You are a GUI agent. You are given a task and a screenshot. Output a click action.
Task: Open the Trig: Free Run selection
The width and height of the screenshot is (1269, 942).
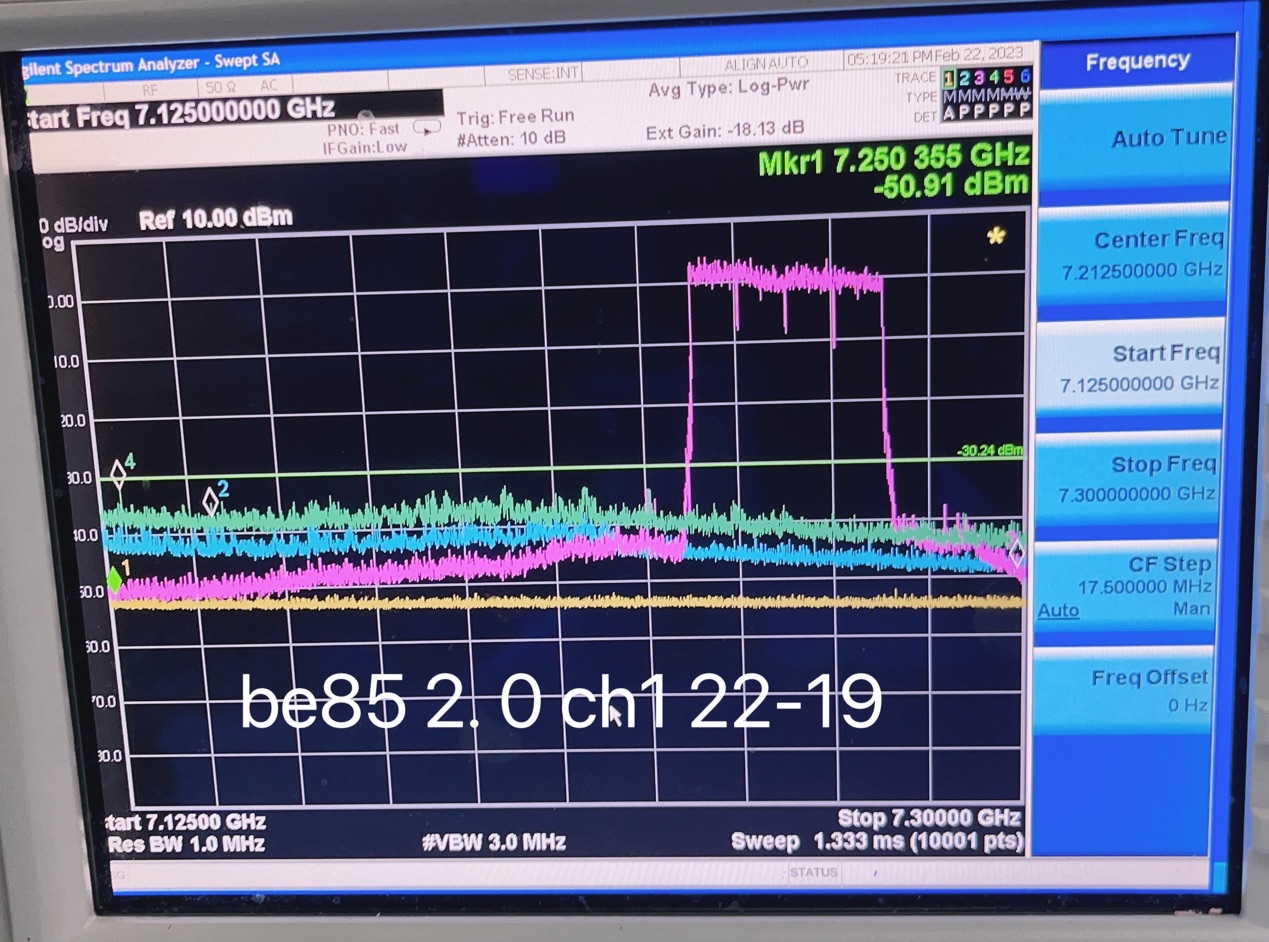point(515,115)
